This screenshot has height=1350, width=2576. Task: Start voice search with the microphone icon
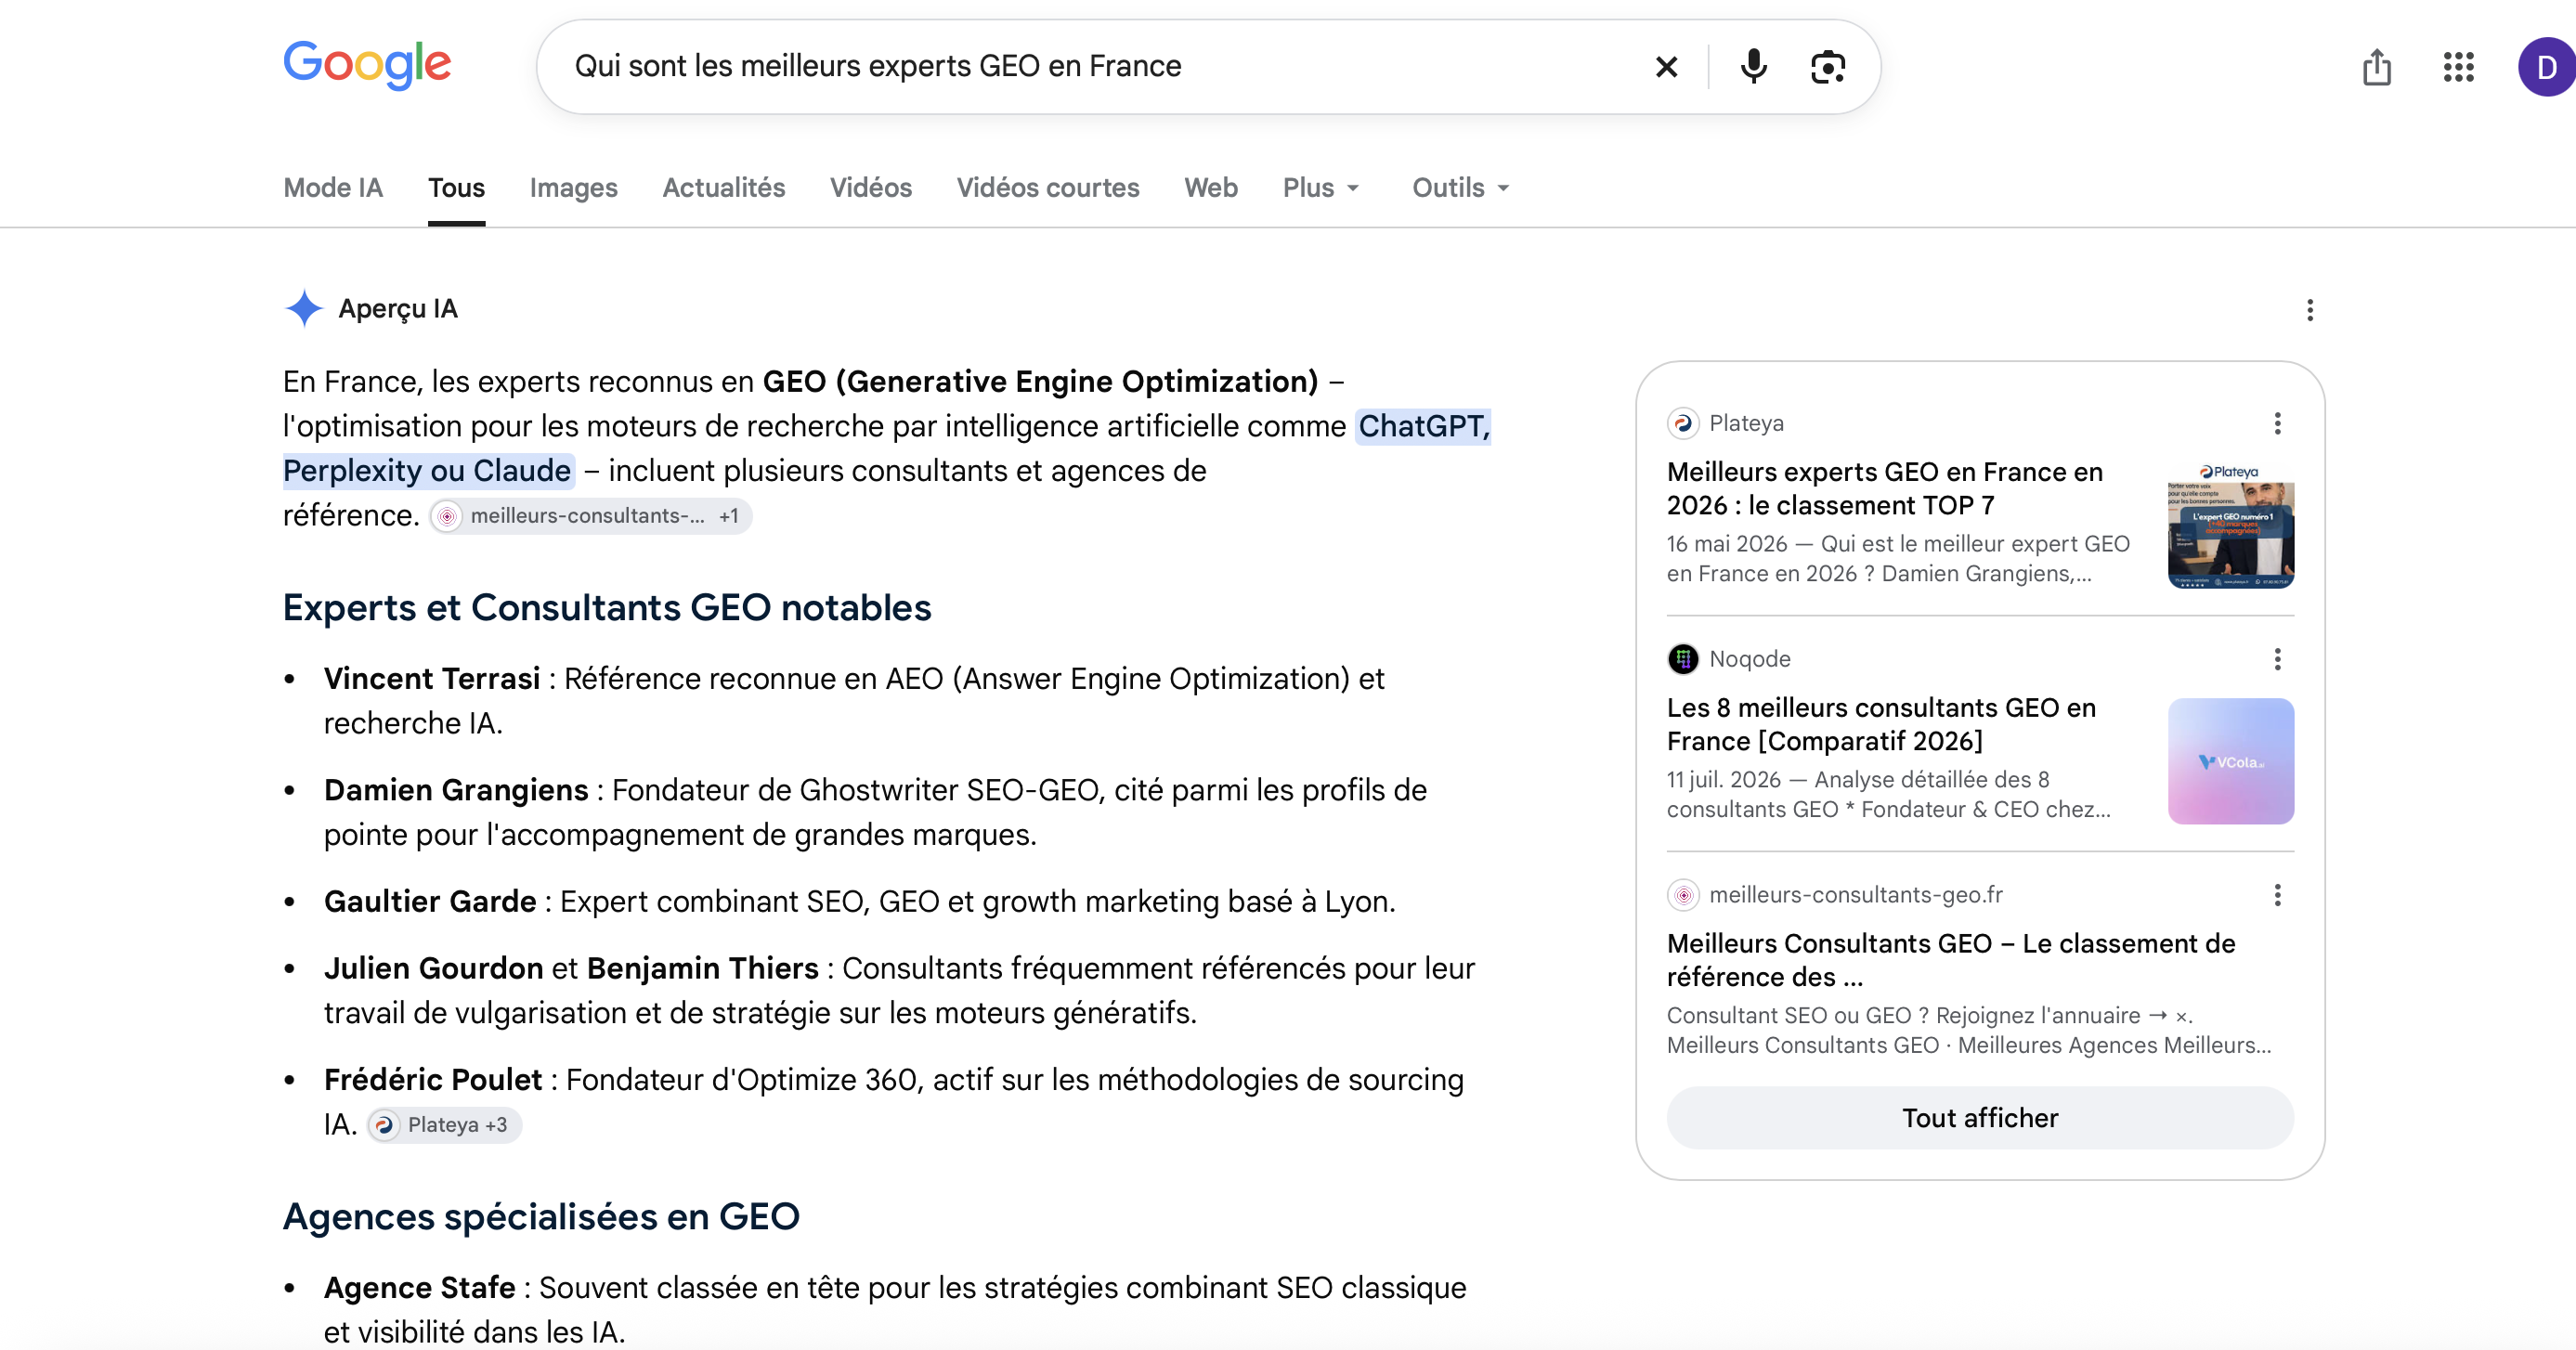pyautogui.click(x=1753, y=67)
